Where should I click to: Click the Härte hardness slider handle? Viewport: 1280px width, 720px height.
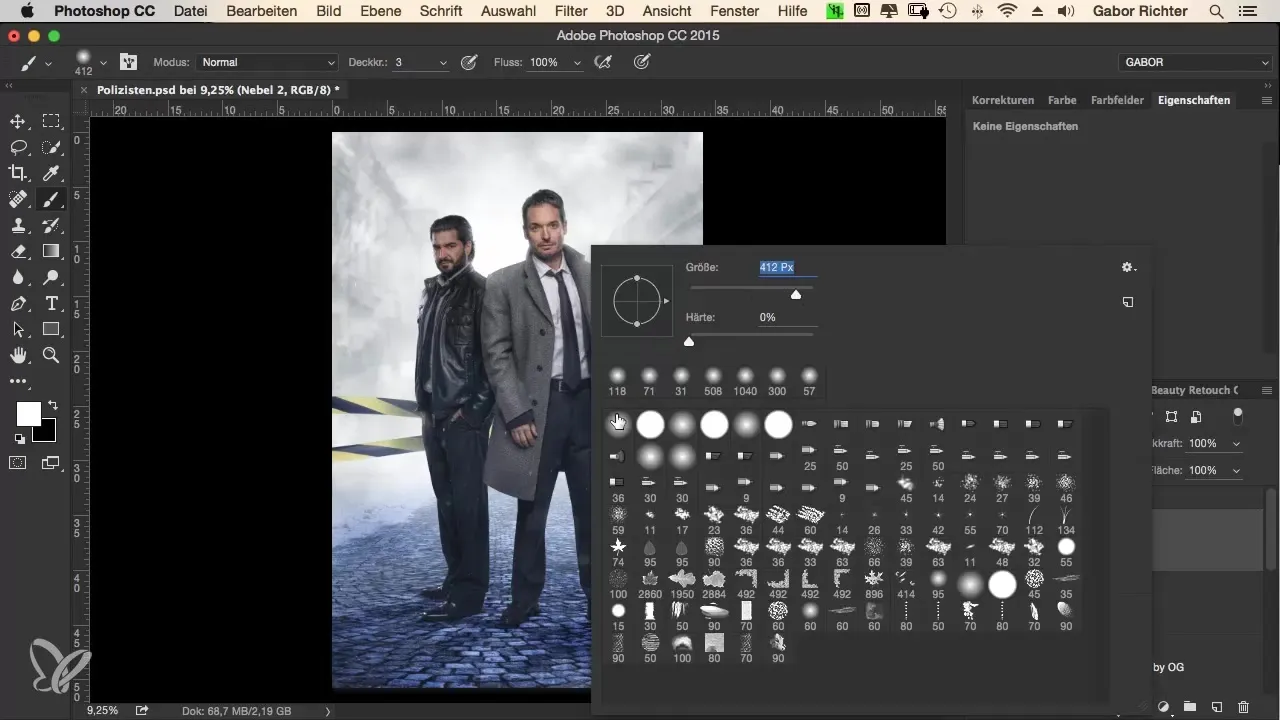click(x=688, y=341)
